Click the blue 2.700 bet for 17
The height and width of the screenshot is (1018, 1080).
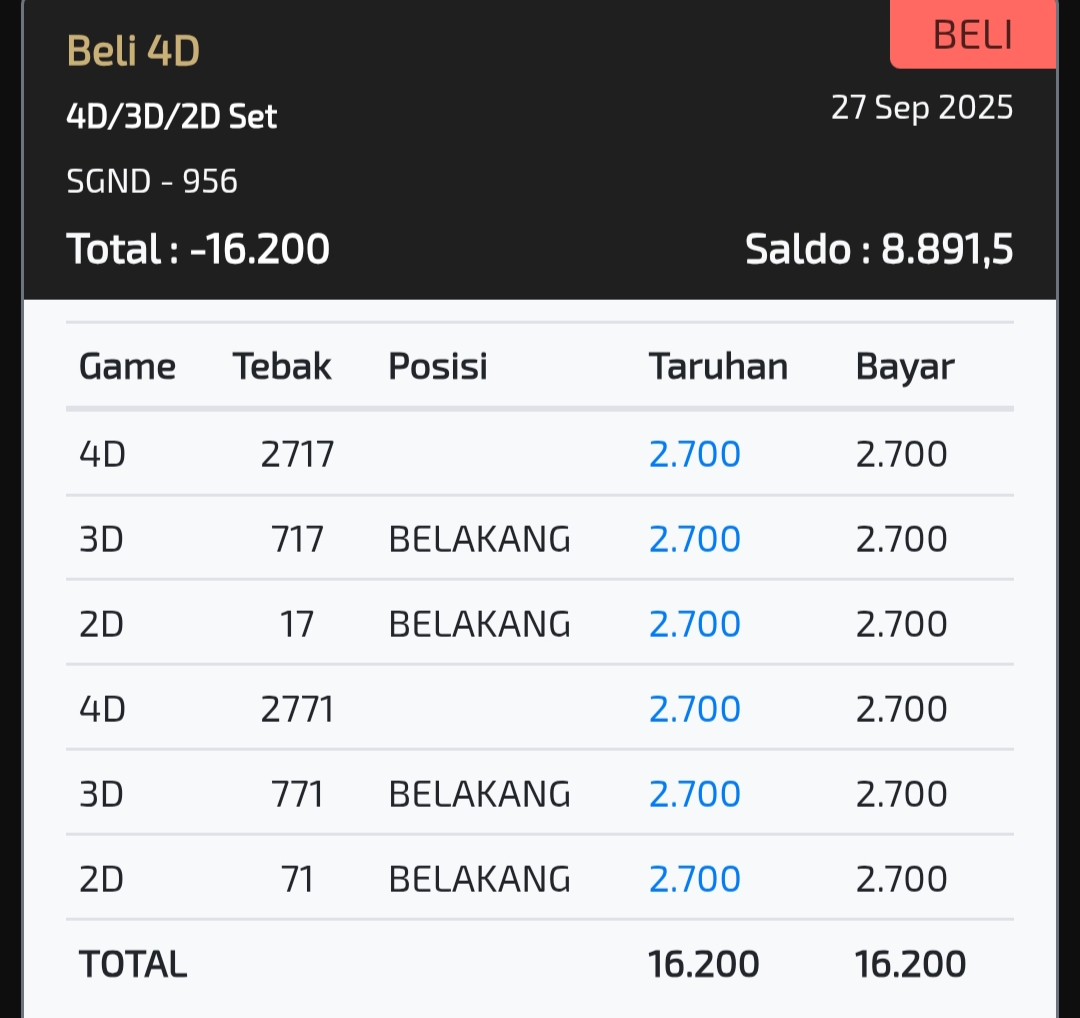[x=695, y=624]
